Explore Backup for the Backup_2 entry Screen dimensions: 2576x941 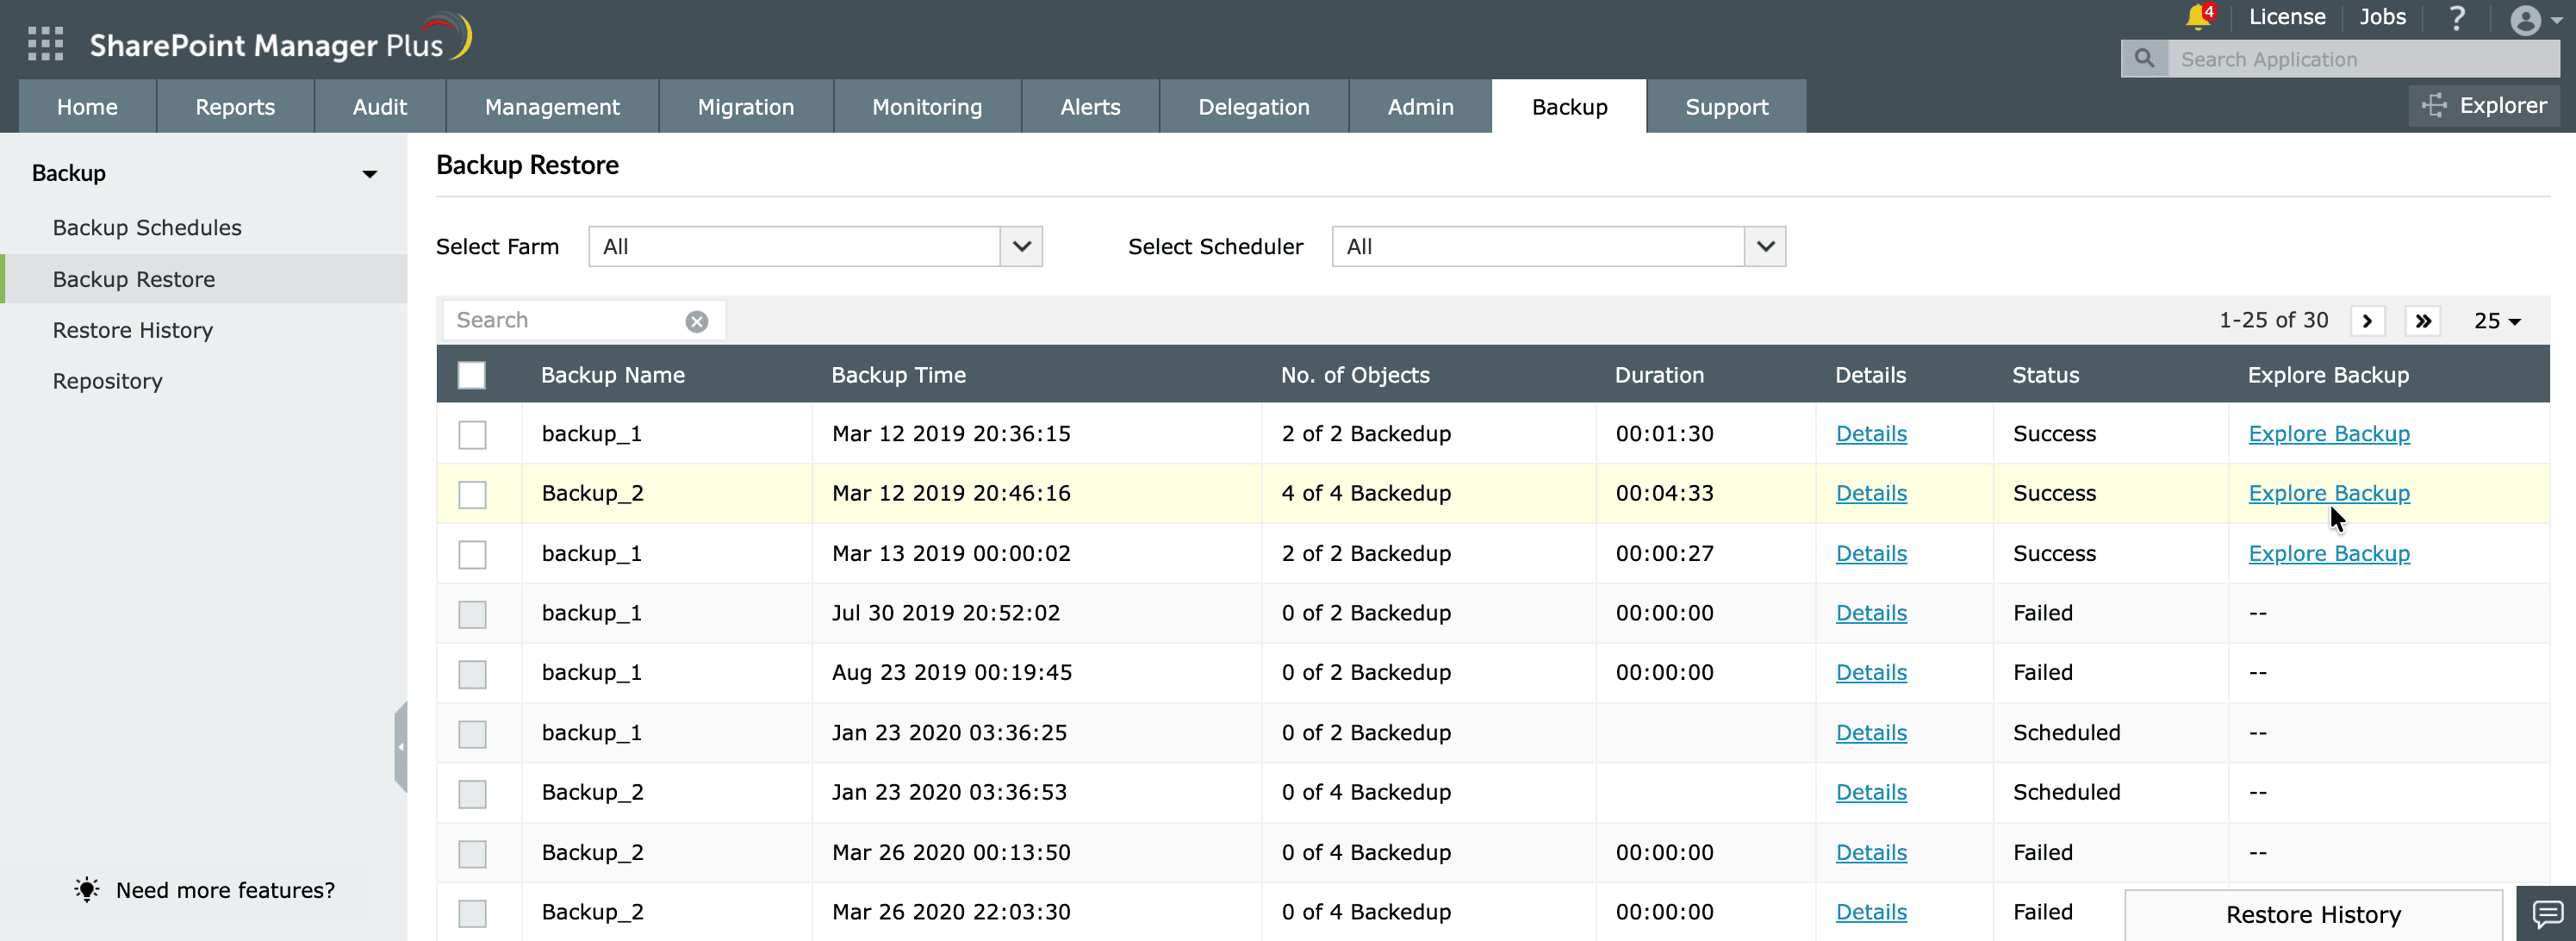pos(2329,492)
